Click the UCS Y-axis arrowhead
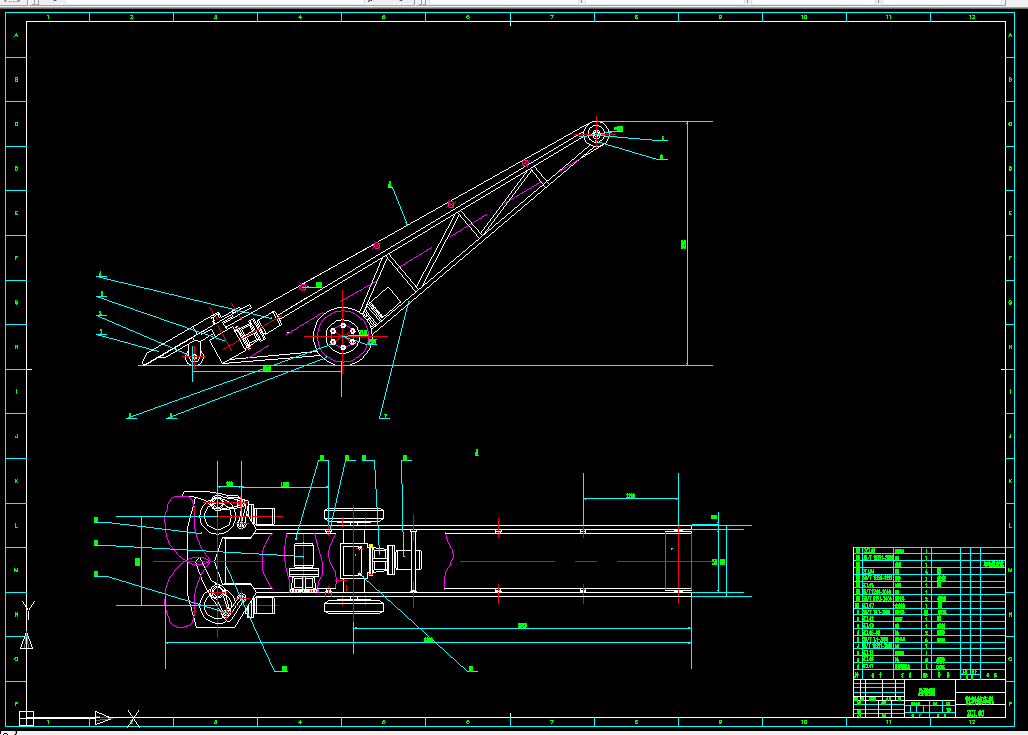This screenshot has height=735, width=1028. point(26,641)
